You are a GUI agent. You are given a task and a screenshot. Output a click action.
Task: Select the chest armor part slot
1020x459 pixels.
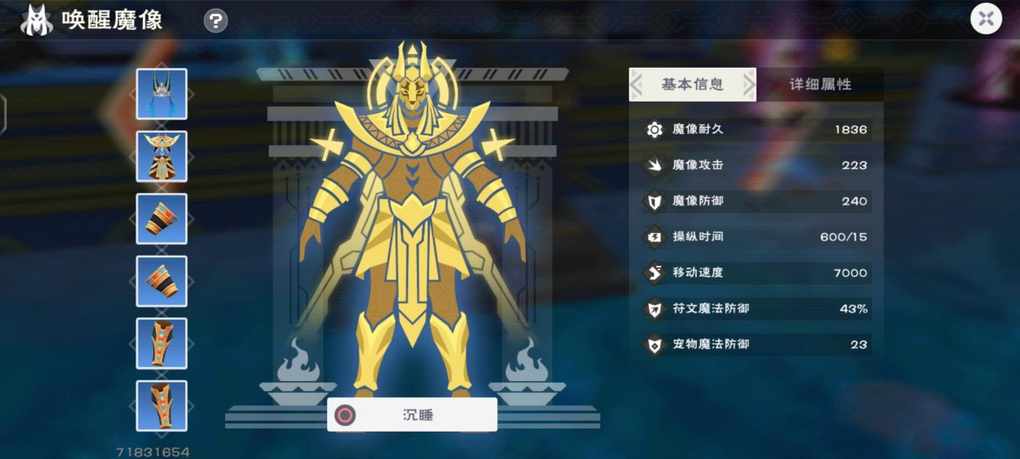point(161,156)
